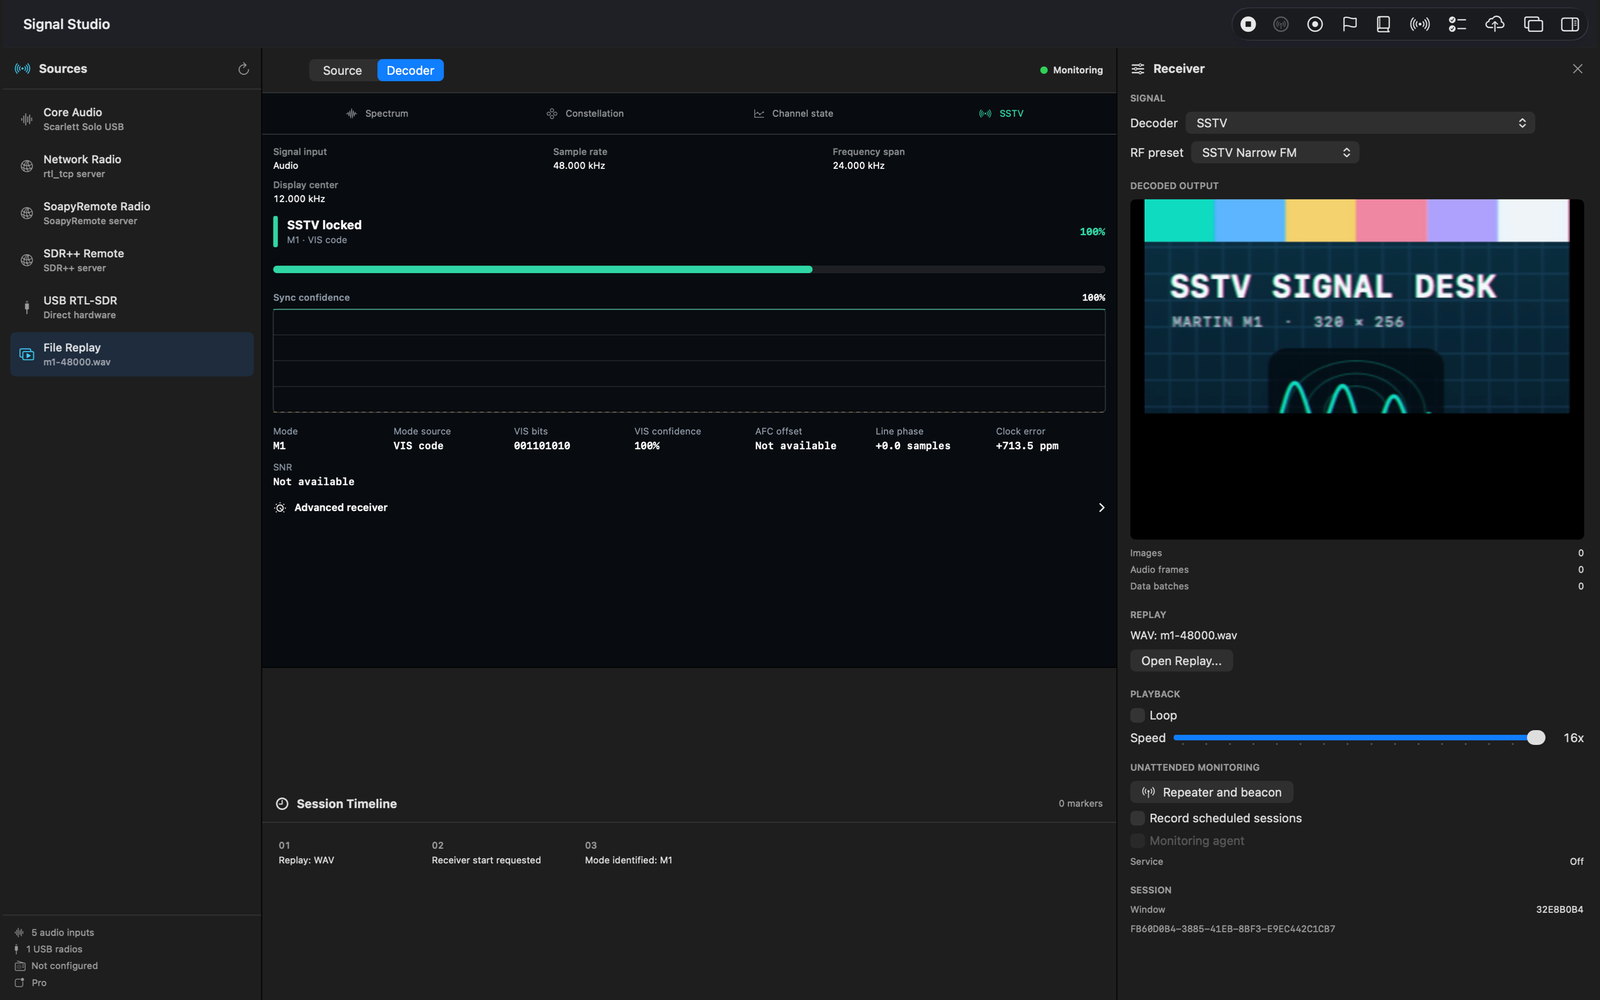Click the cloud upload toolbar icon
This screenshot has height=1000, width=1600.
click(1495, 24)
